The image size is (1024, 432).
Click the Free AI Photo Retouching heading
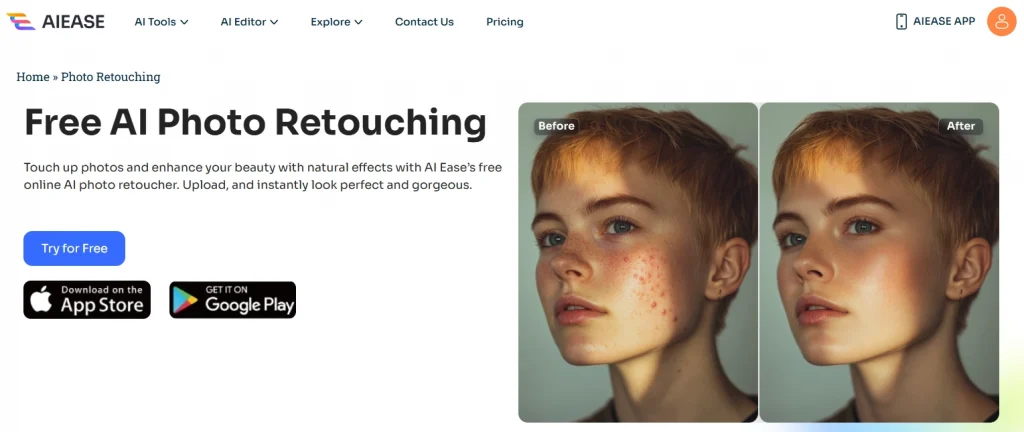click(x=255, y=123)
